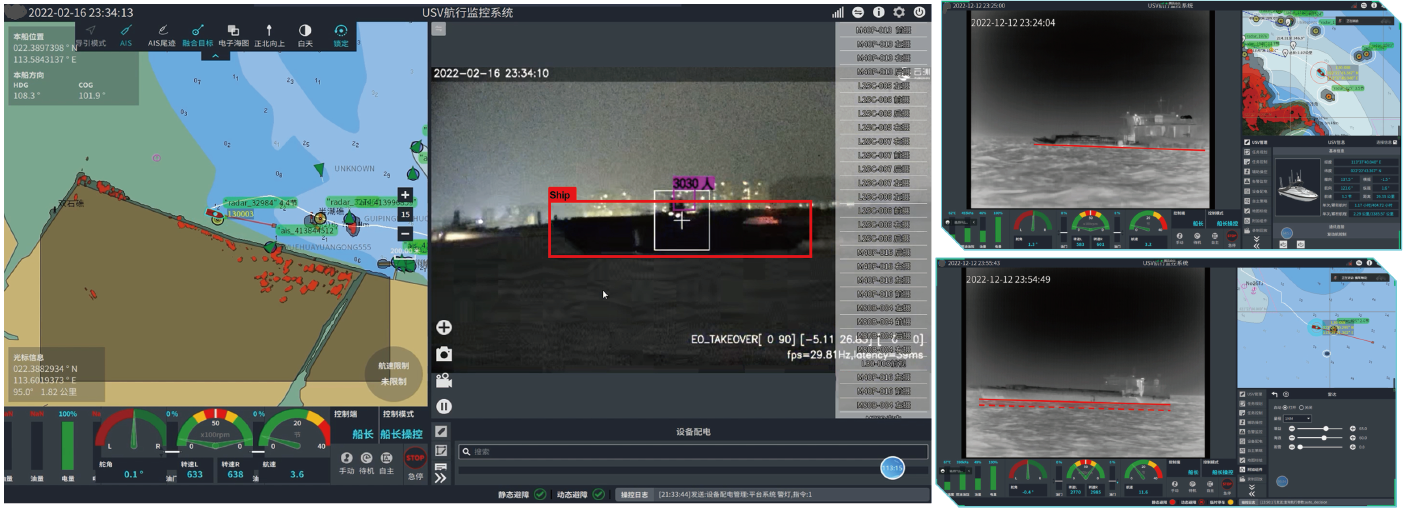The image size is (1407, 508).
Task: Zoom in the map with plus button
Action: (404, 196)
